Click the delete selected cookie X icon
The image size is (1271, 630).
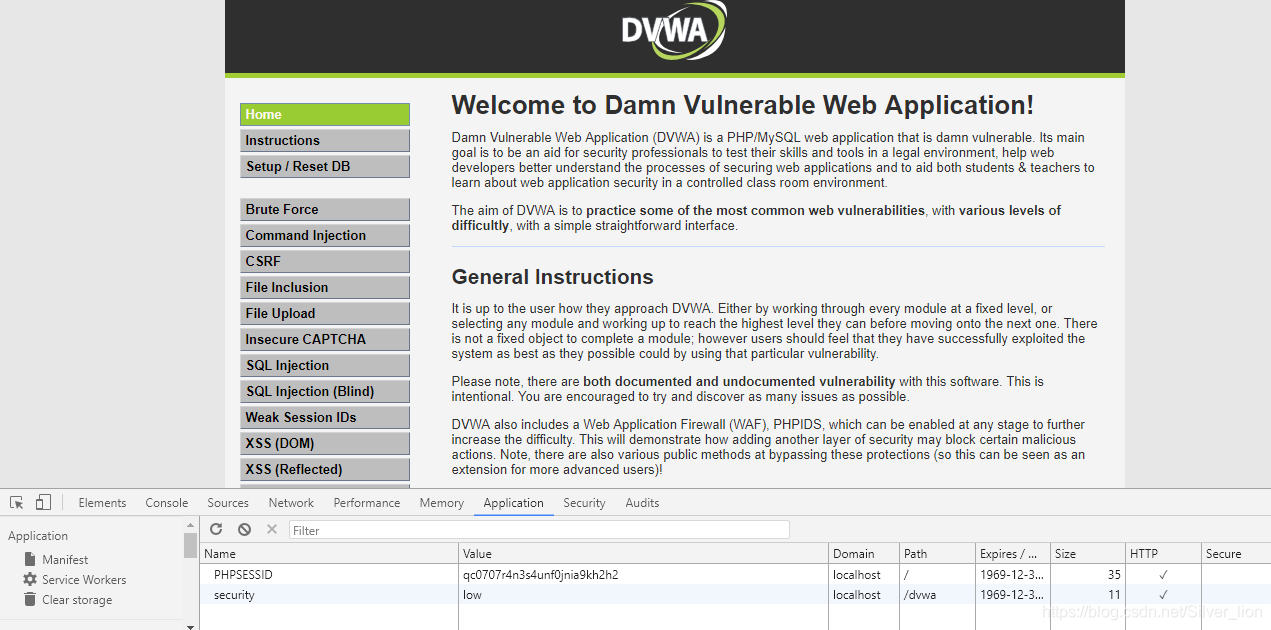click(x=272, y=529)
